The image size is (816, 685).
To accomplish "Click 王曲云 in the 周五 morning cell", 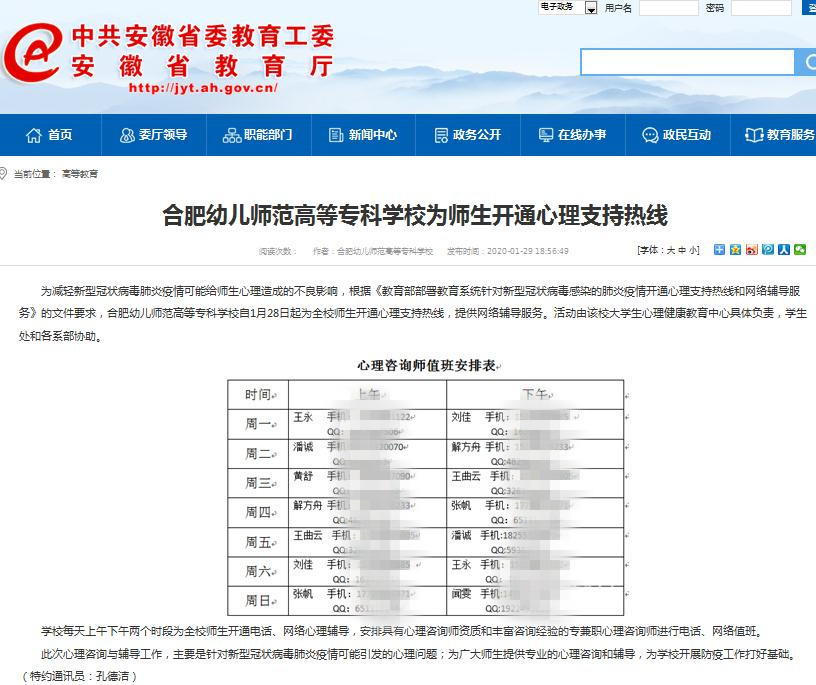I will [308, 535].
